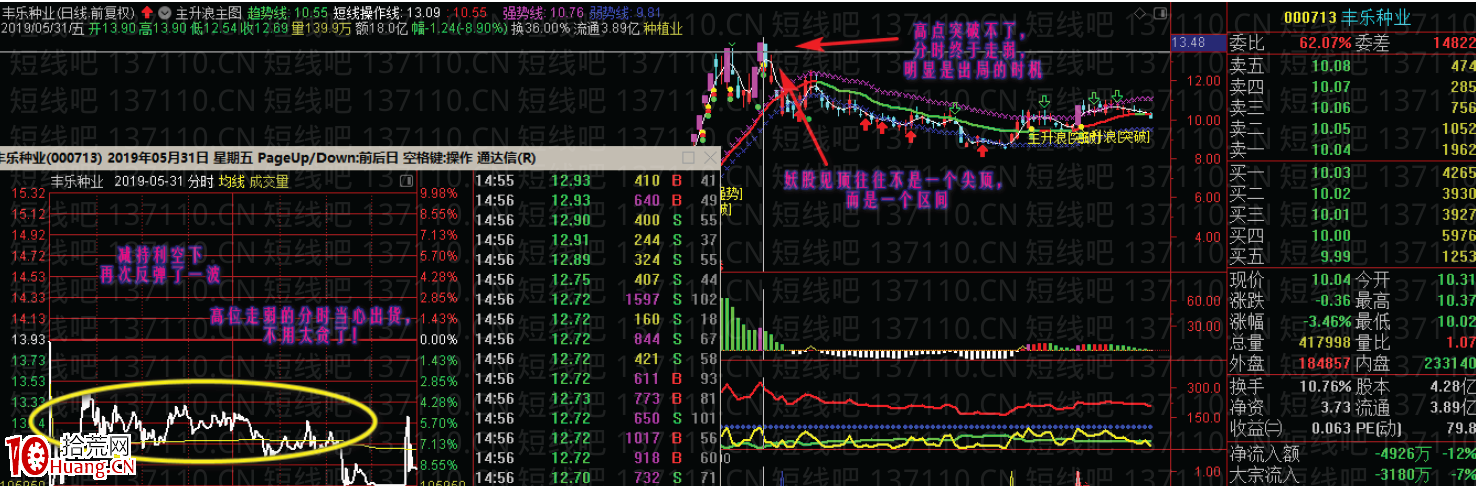Click the stock code 000713 in quote panel

point(1315,17)
